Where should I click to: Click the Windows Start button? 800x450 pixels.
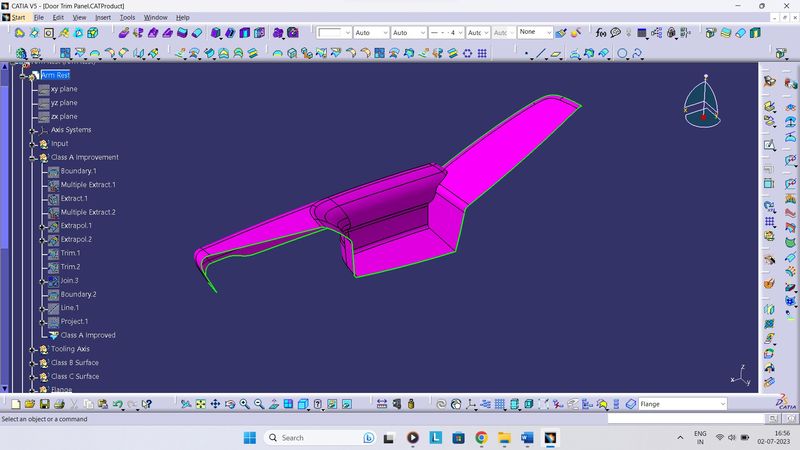tap(249, 438)
